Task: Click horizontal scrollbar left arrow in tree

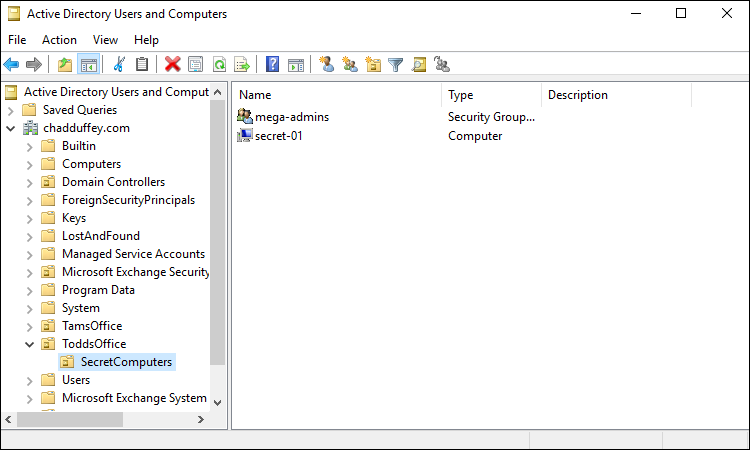Action: click(8, 419)
